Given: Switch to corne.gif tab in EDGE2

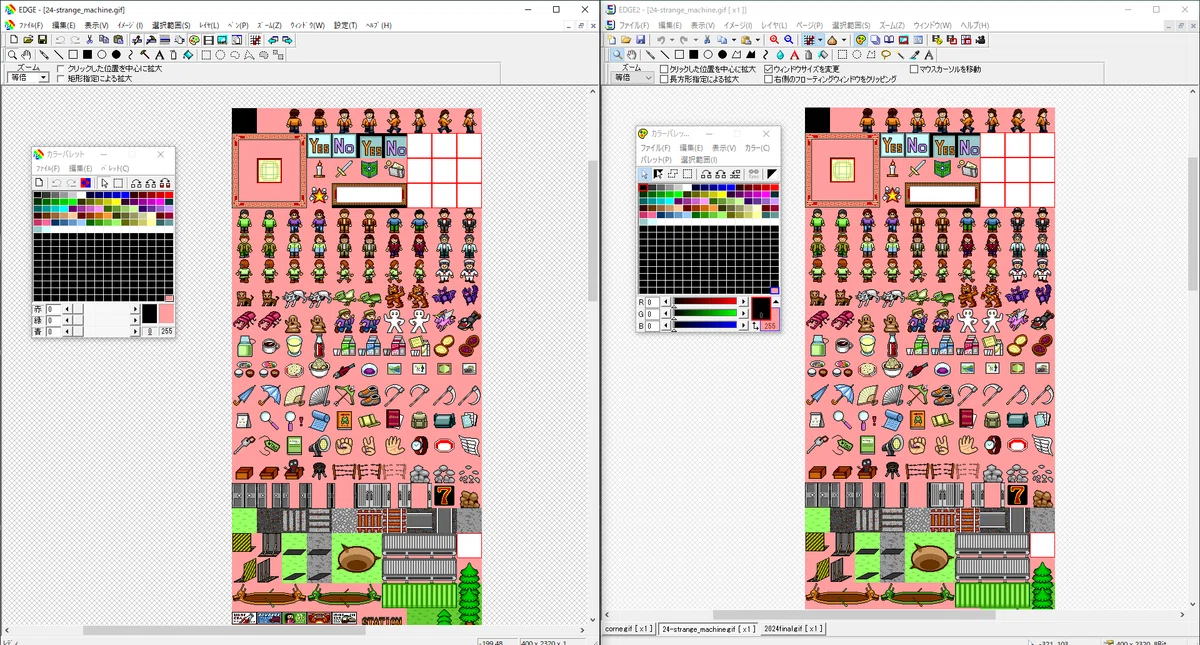Looking at the screenshot, I should point(630,628).
